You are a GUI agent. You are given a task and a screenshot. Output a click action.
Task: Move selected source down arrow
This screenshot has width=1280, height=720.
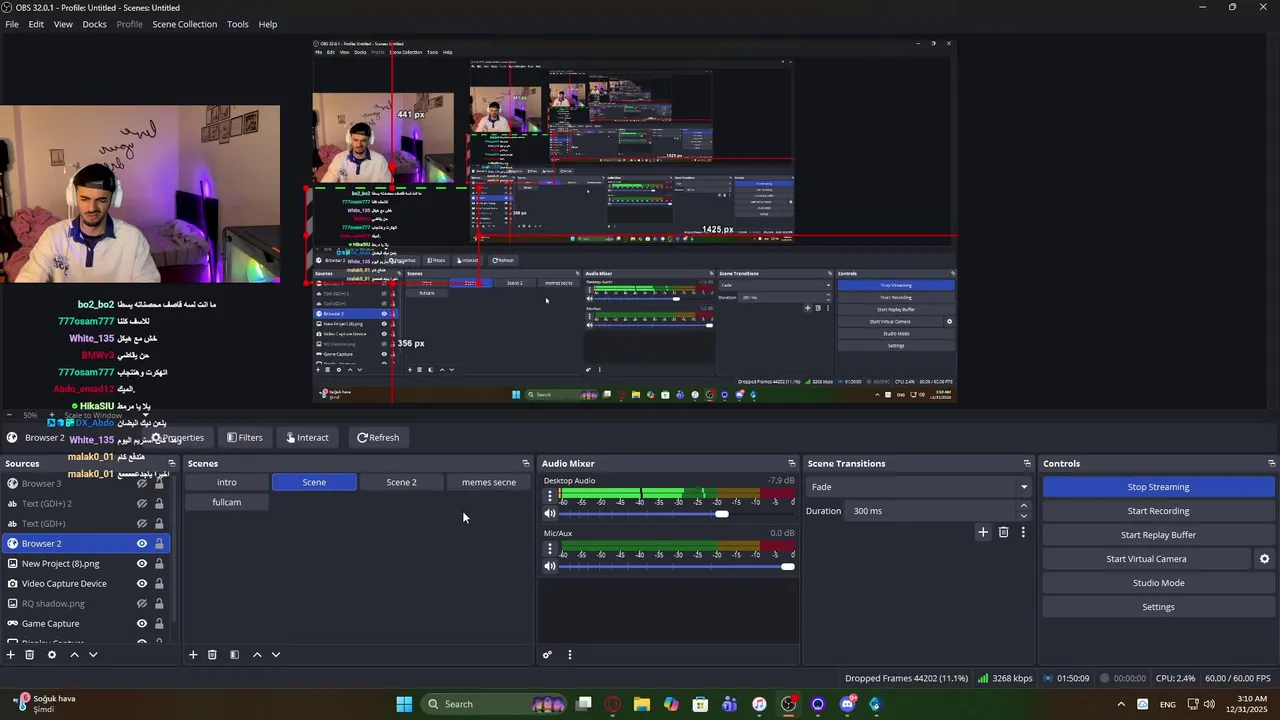point(93,655)
